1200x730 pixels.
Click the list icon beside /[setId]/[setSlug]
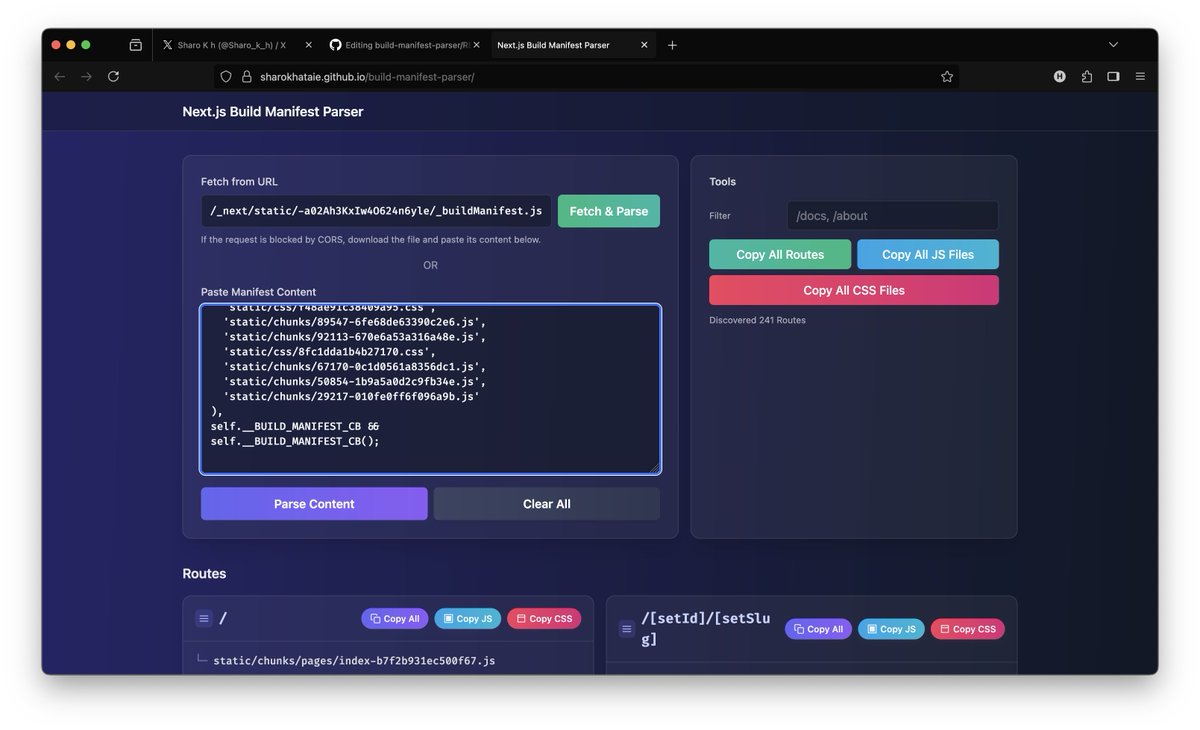tap(627, 629)
